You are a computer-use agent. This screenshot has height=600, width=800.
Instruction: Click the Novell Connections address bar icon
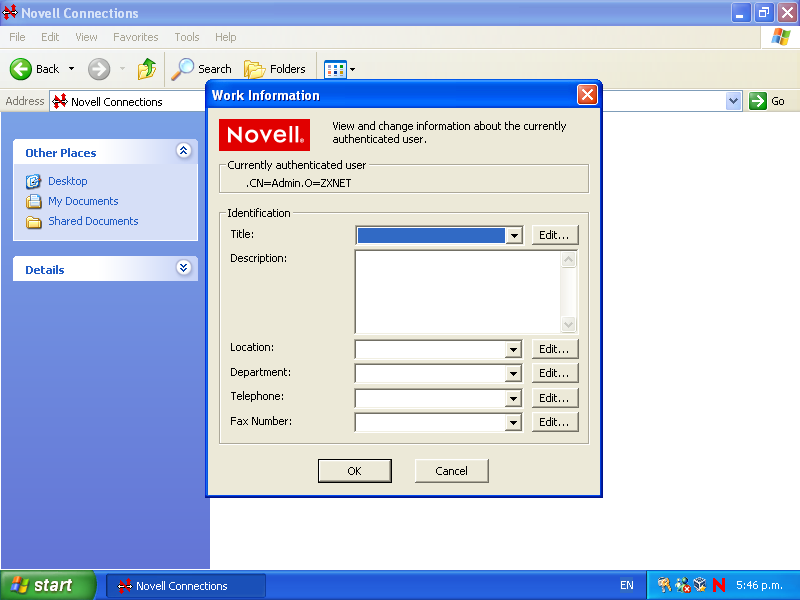click(x=60, y=101)
